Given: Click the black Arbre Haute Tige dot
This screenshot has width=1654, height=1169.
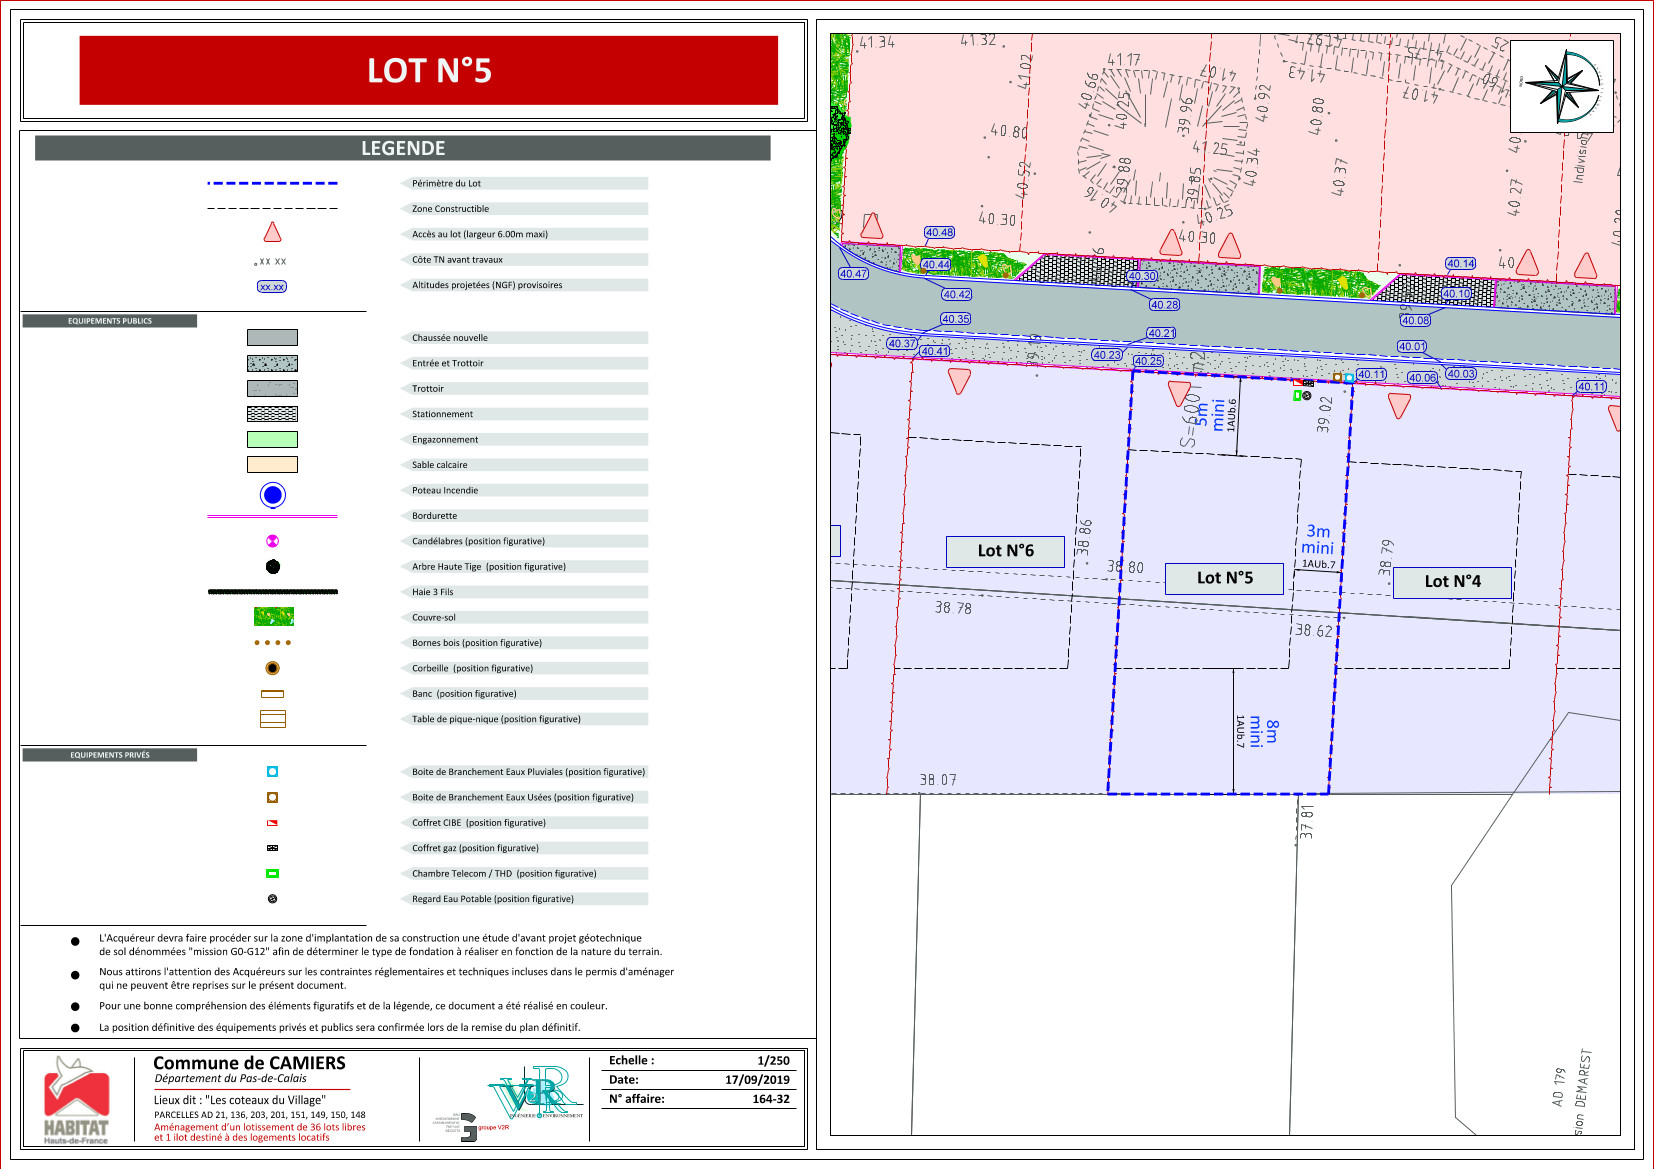Looking at the screenshot, I should 272,566.
